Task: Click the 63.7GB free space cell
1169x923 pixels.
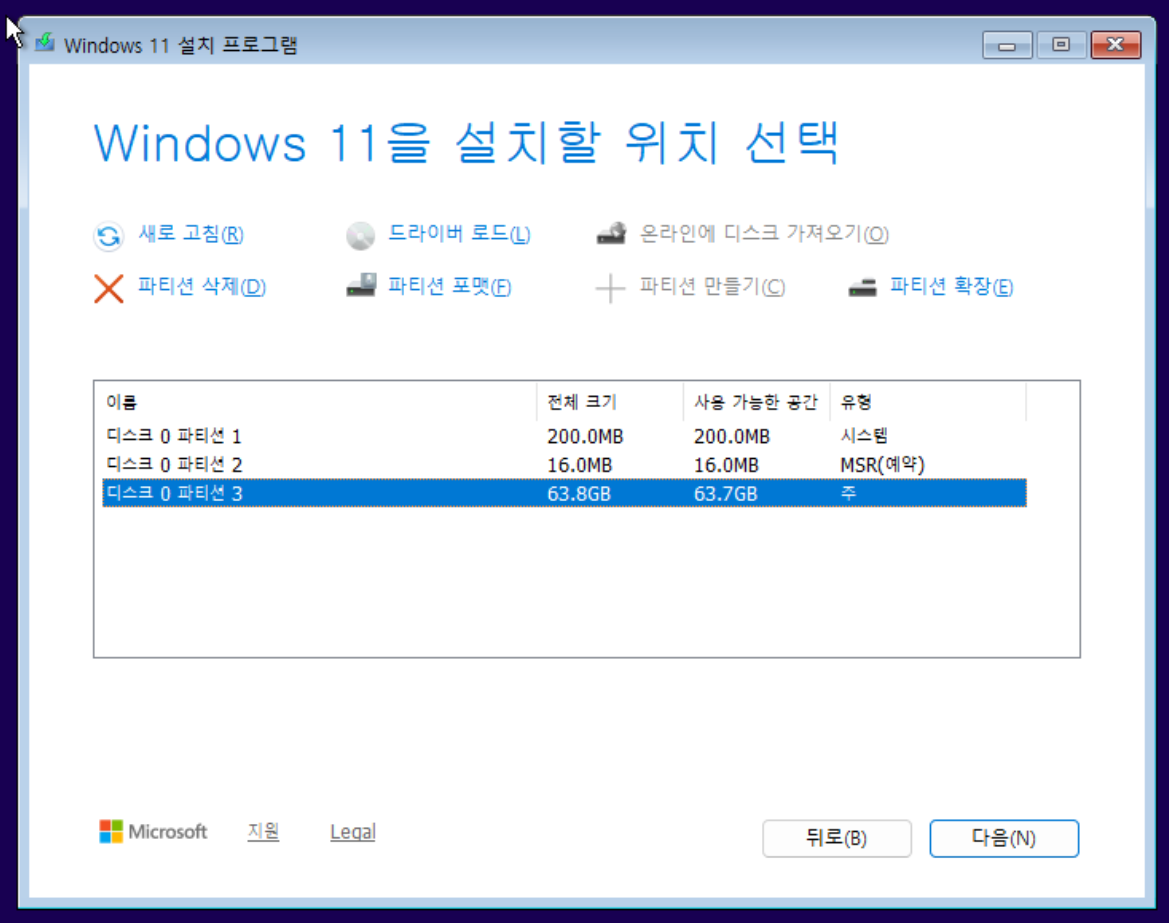Action: (725, 494)
